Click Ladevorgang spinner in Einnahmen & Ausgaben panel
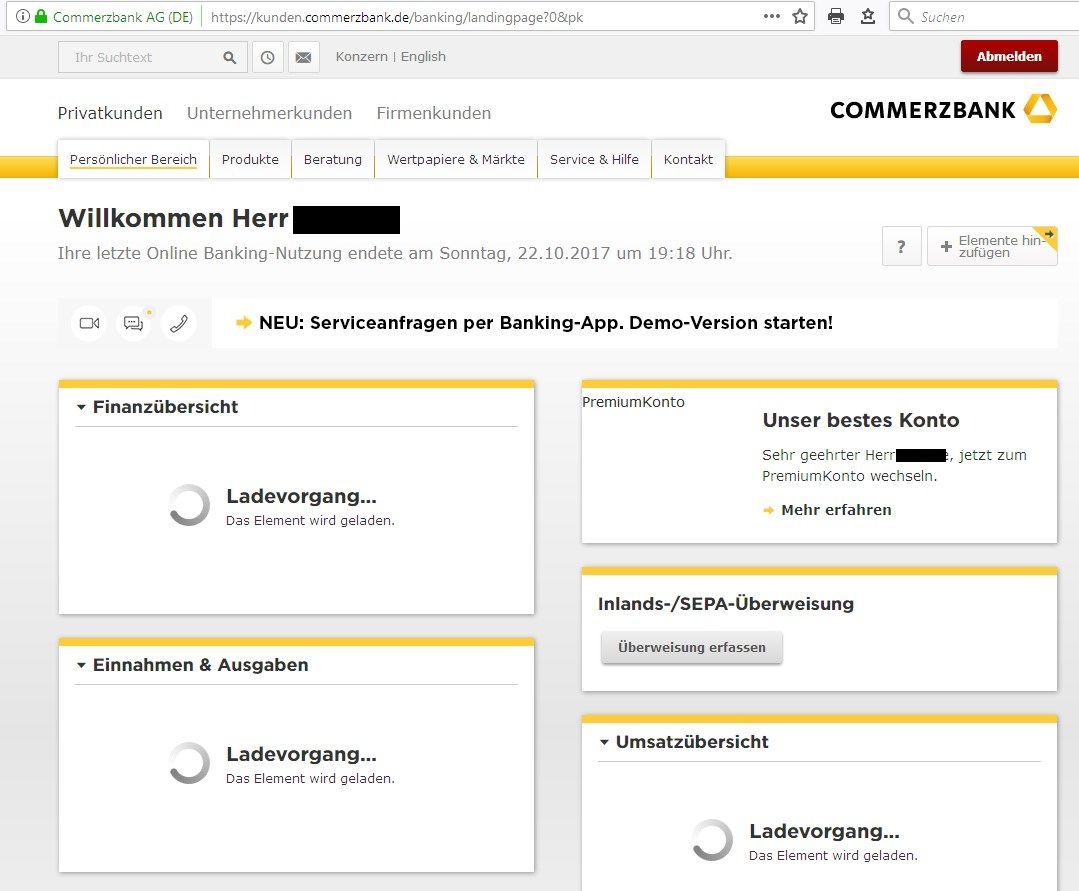1079x891 pixels. [189, 763]
